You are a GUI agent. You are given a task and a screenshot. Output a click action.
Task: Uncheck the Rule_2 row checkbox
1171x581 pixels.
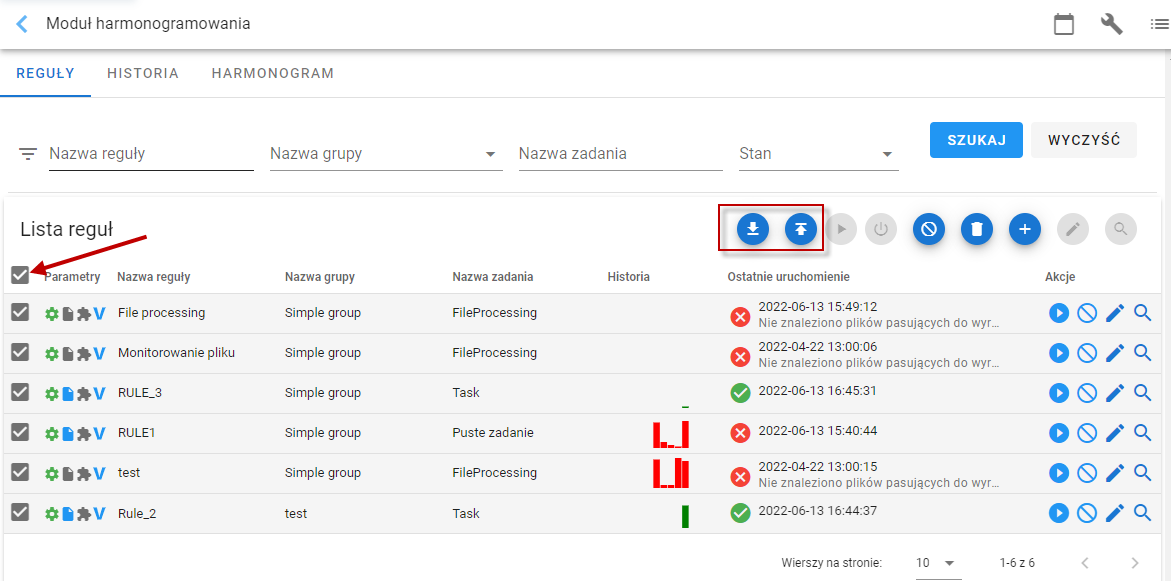(20, 512)
